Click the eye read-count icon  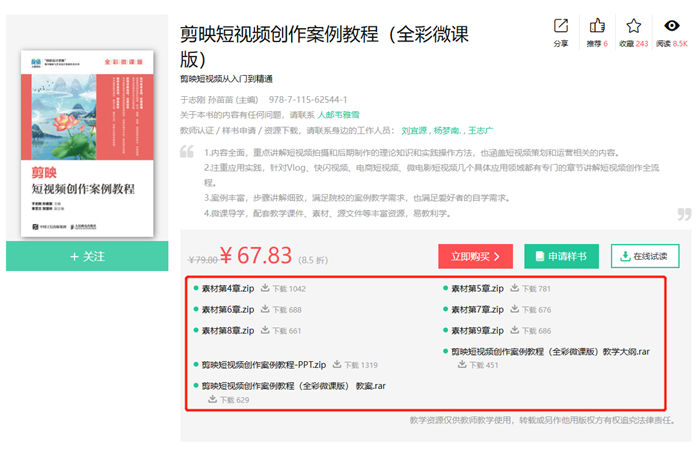click(x=671, y=26)
